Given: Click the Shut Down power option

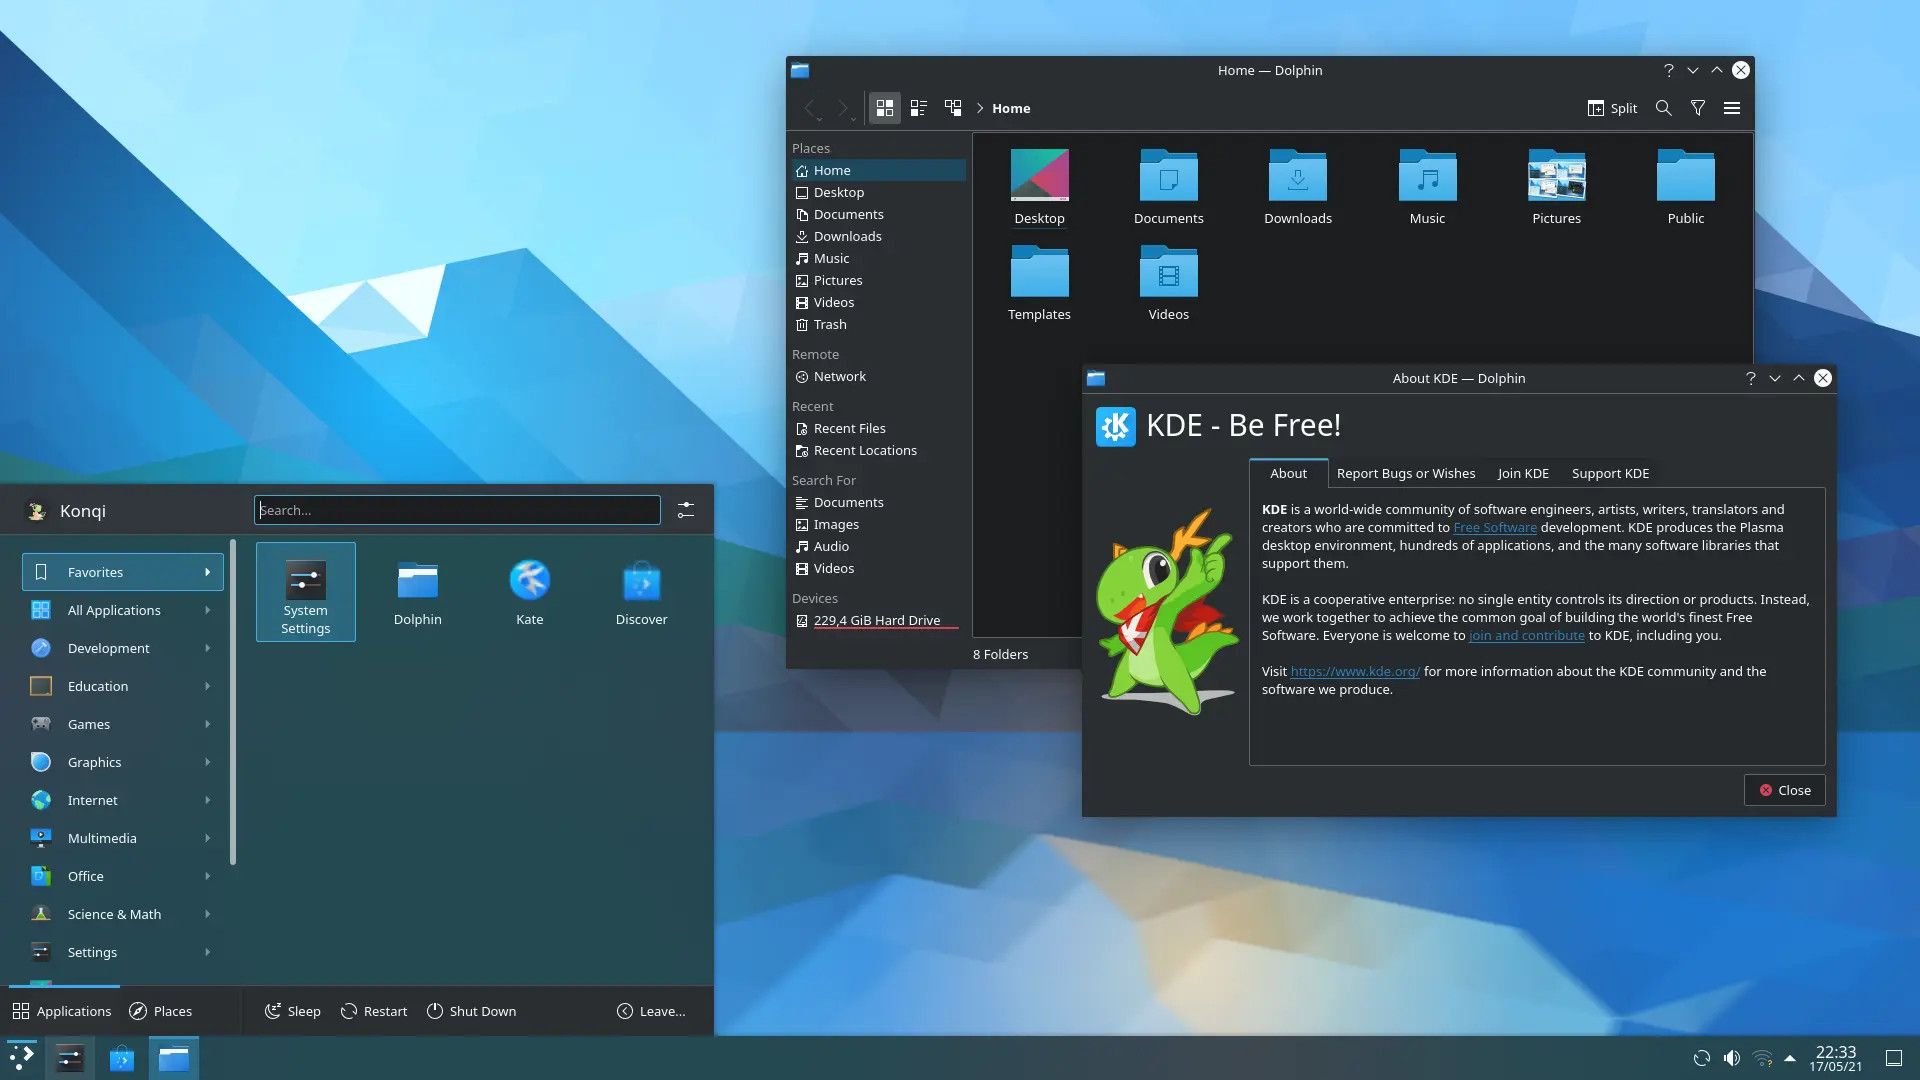Looking at the screenshot, I should (x=481, y=1011).
